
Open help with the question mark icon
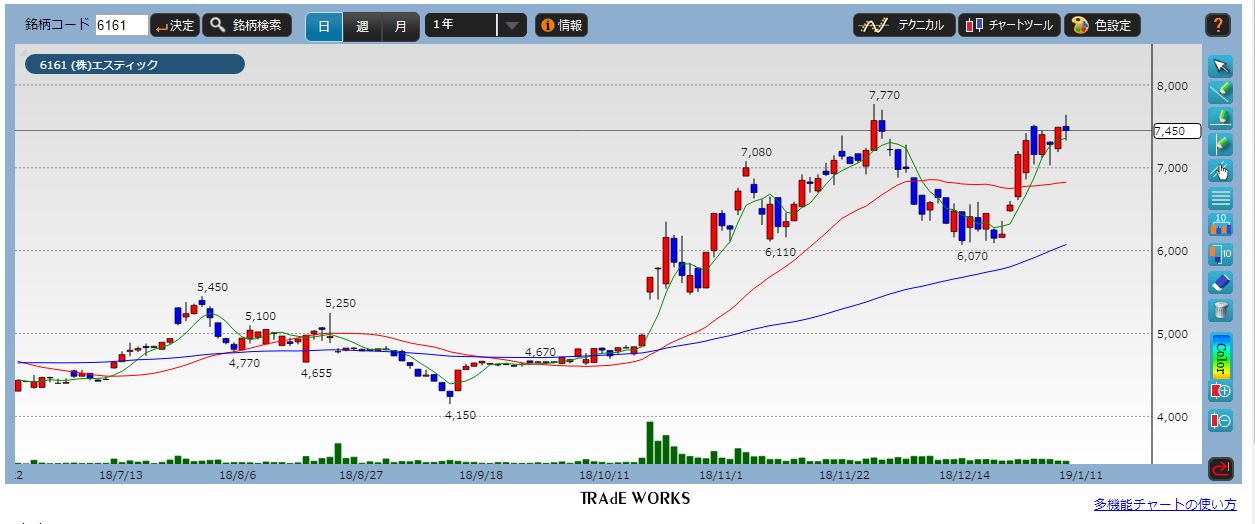click(1217, 25)
